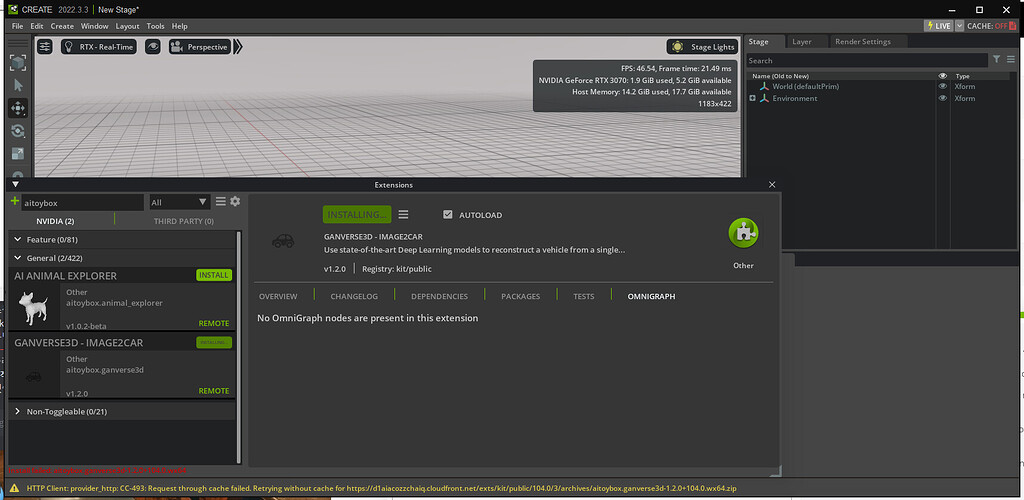The image size is (1024, 500).
Task: Open the Window menu
Action: 95,26
